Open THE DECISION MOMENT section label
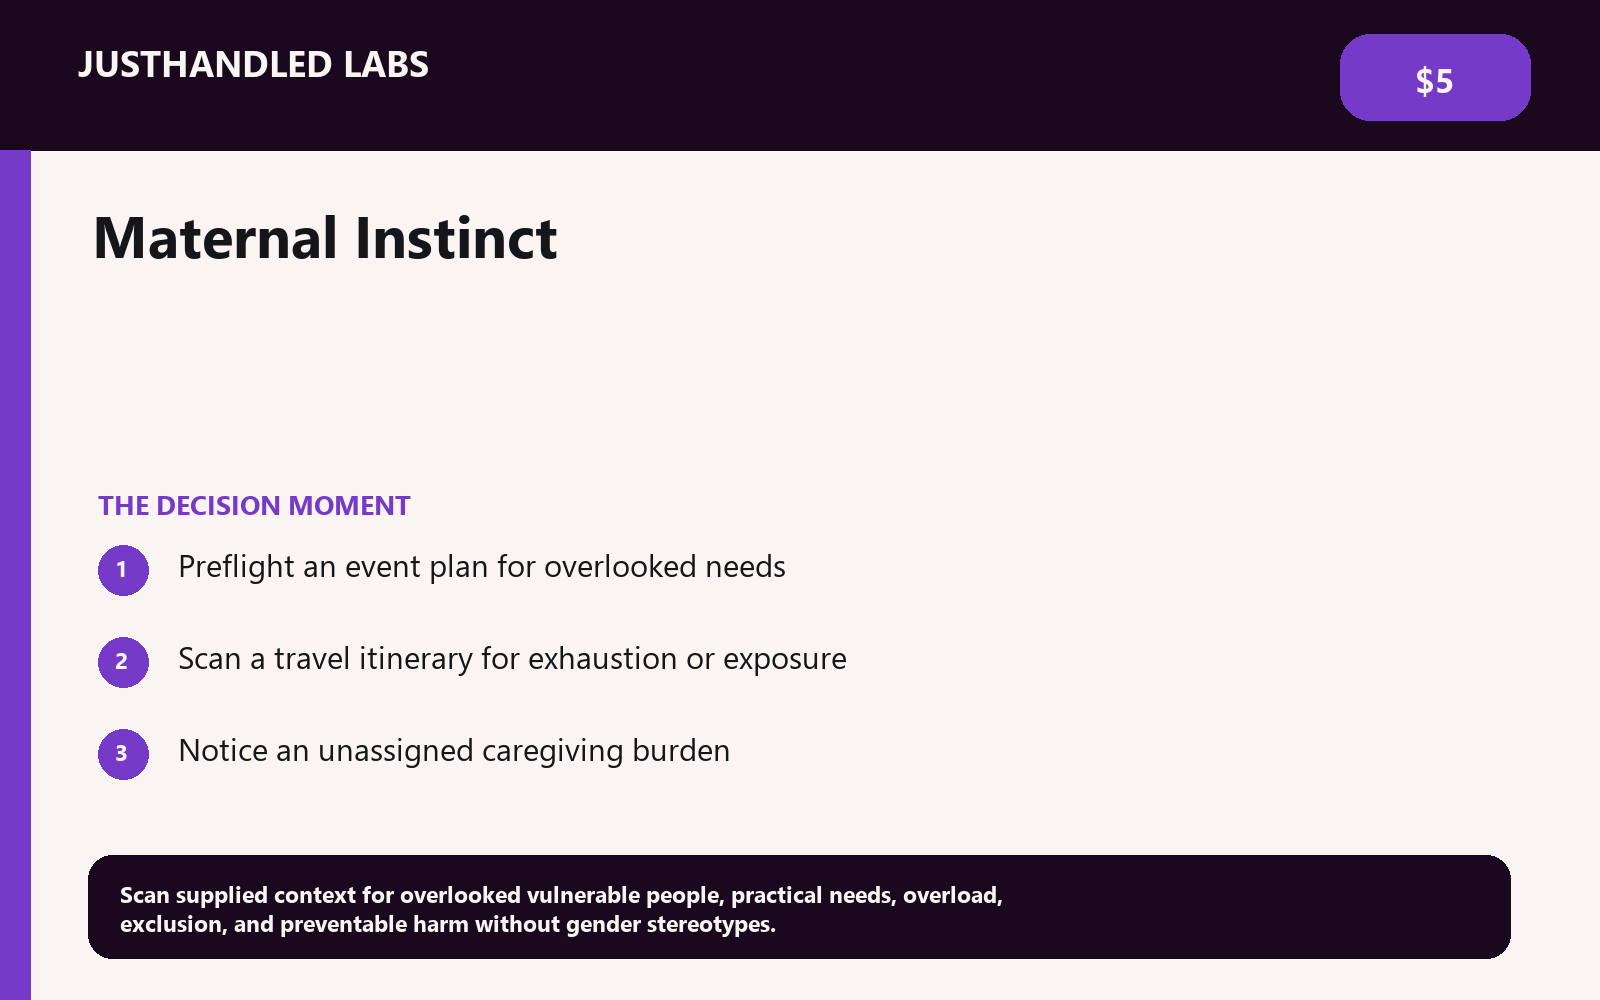This screenshot has width=1600, height=1000. tap(254, 506)
